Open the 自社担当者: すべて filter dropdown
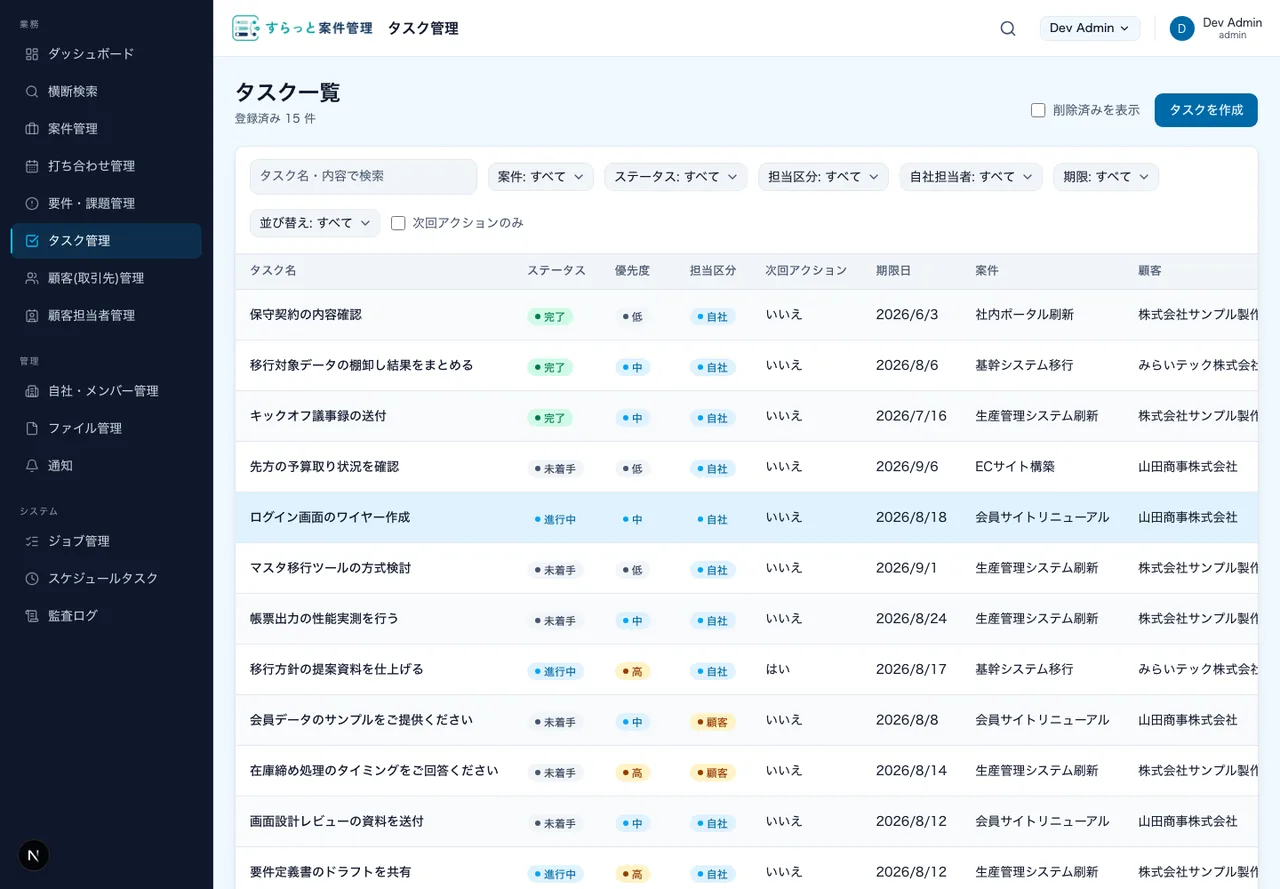This screenshot has width=1280, height=889. coord(971,177)
